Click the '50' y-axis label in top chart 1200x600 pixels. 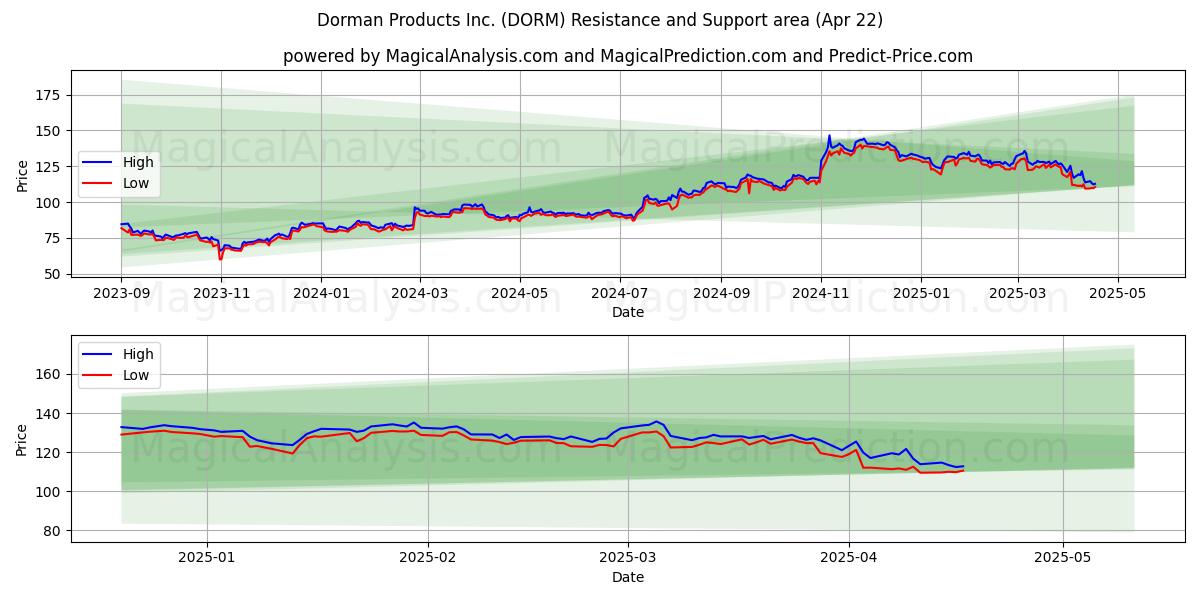pyautogui.click(x=54, y=274)
